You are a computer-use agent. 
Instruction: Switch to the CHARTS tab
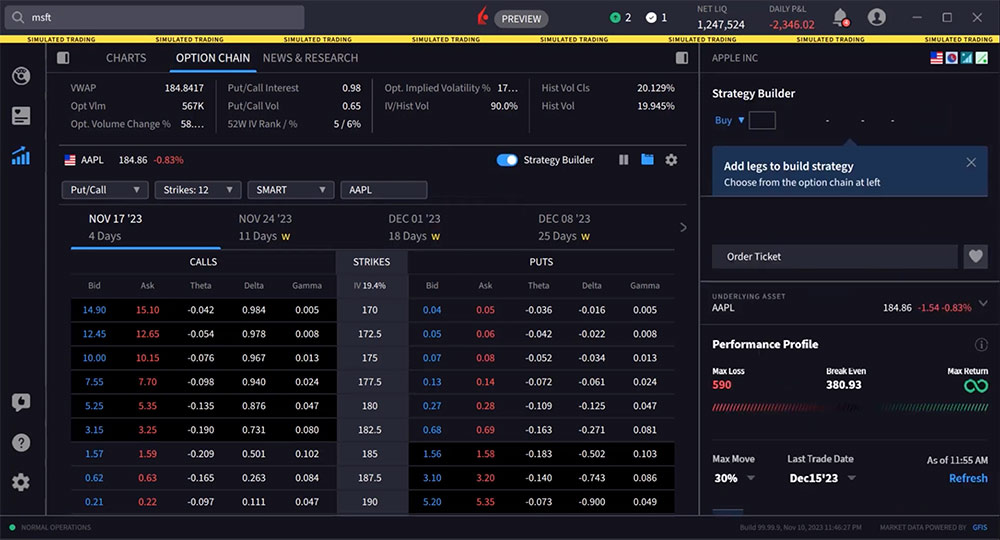(x=126, y=58)
